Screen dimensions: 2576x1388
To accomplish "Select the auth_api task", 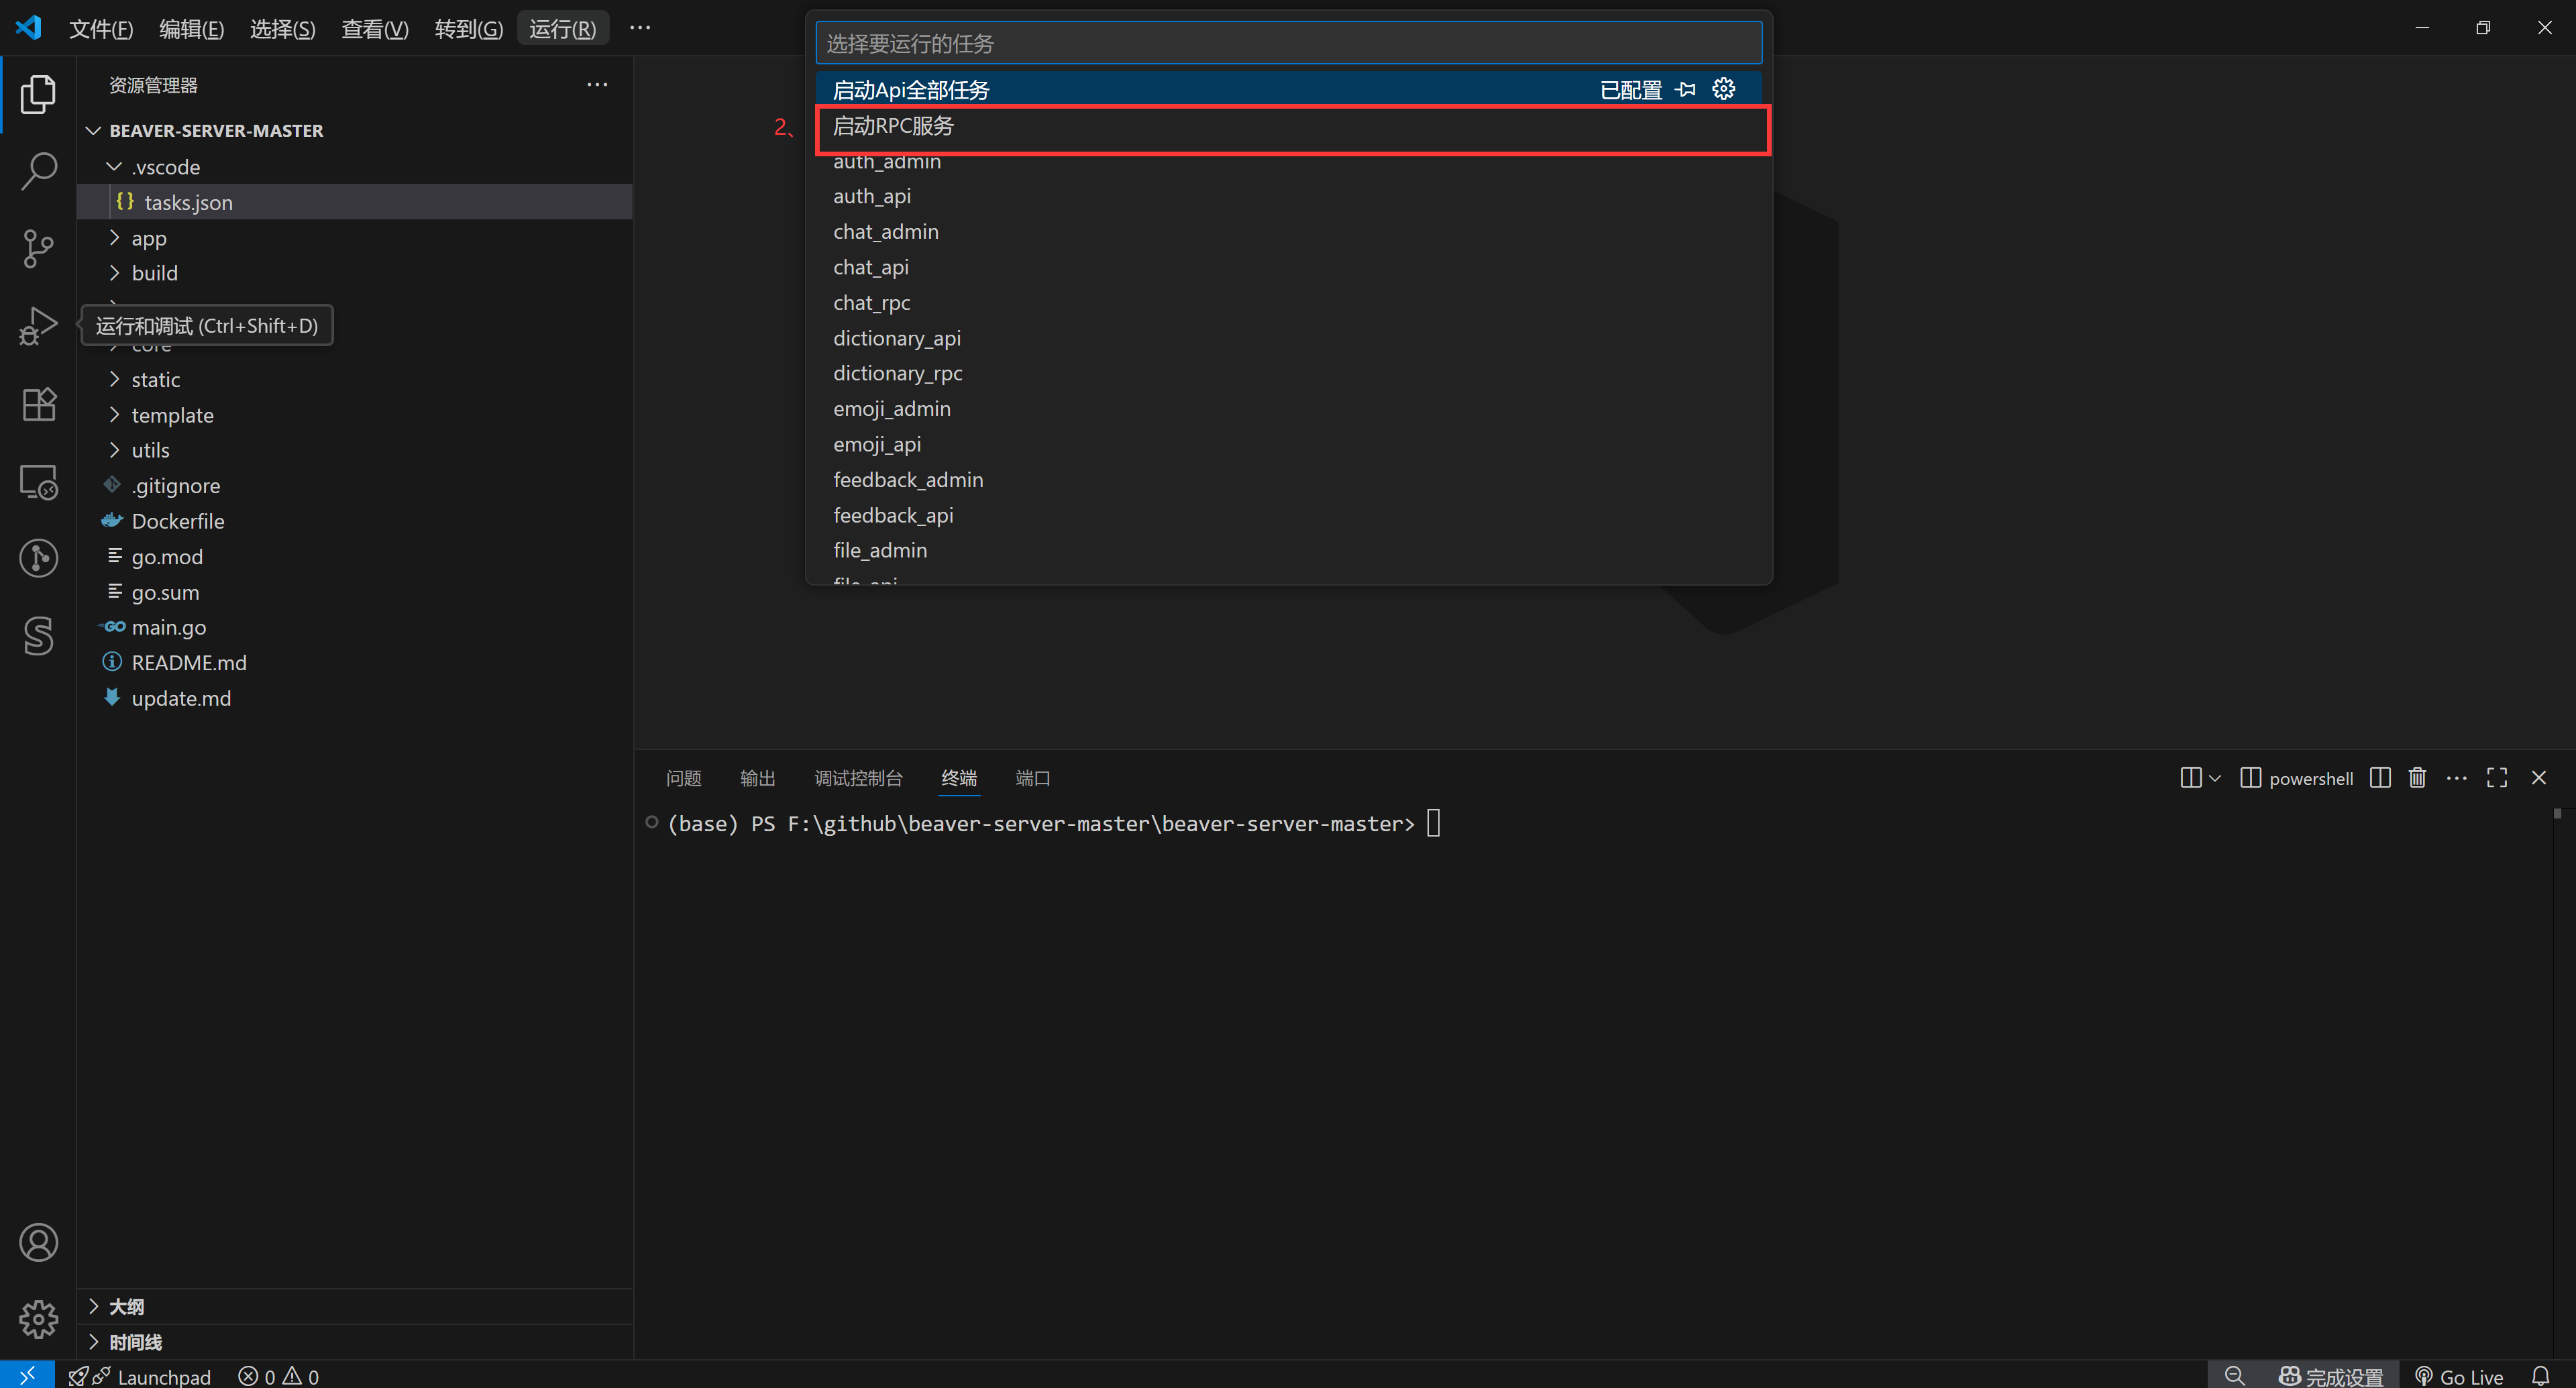I will coord(1288,196).
